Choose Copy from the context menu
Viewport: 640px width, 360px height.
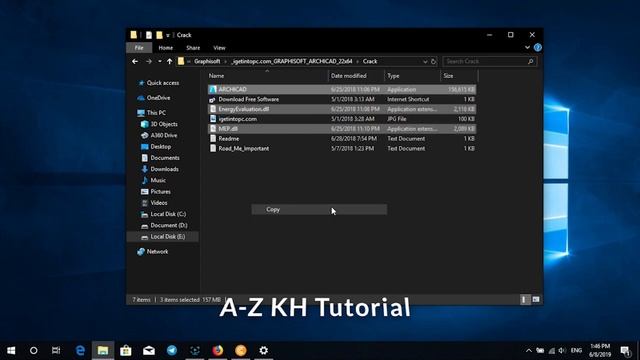(319, 209)
